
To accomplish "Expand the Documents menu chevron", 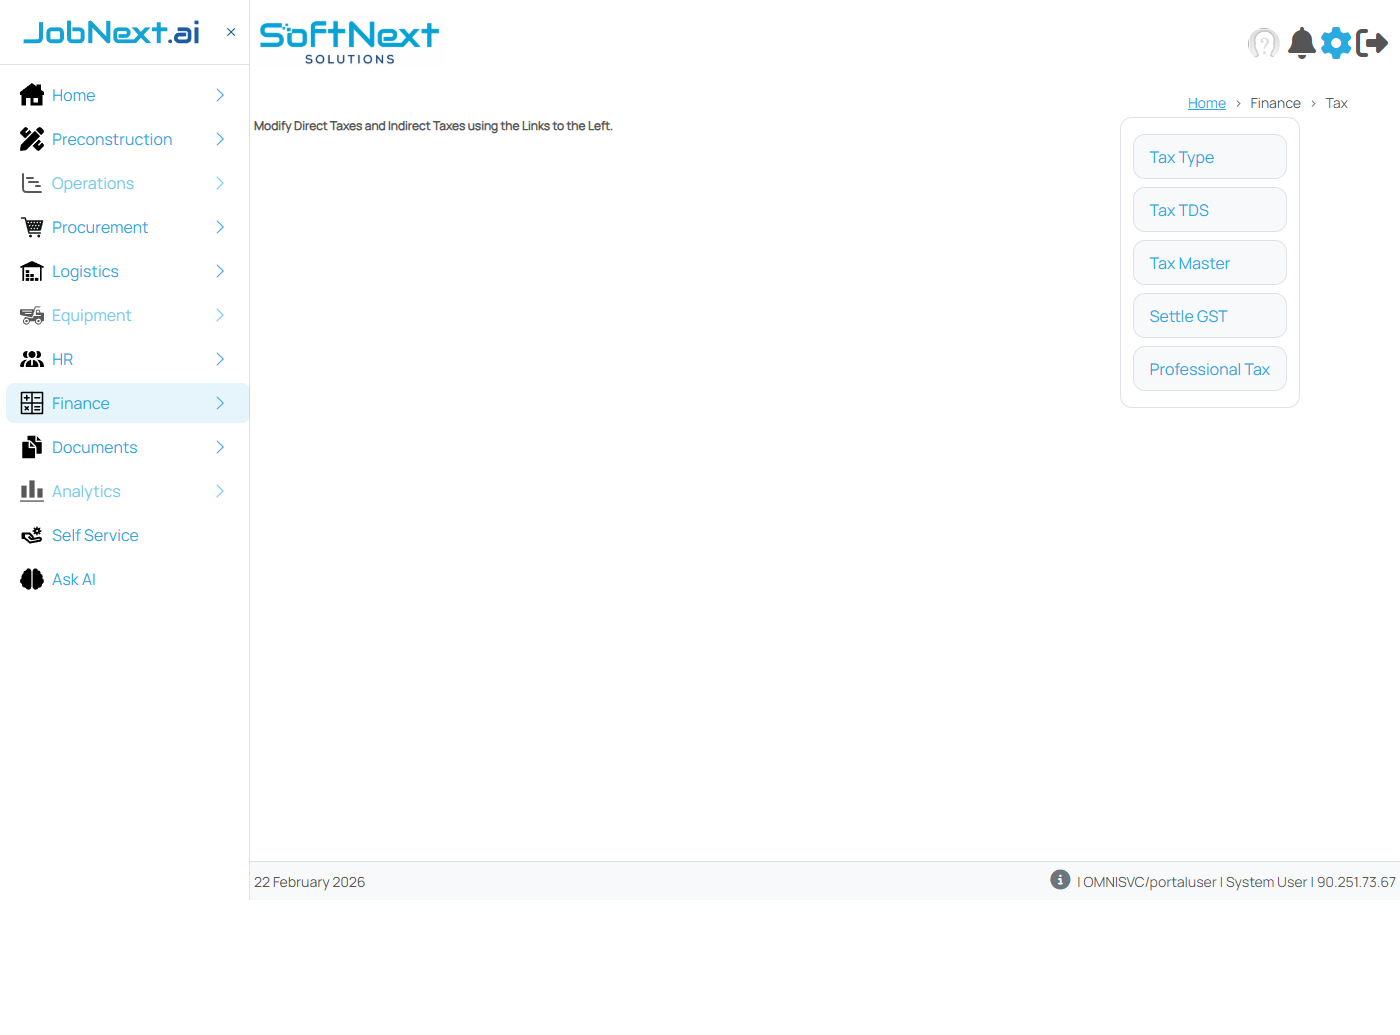I will point(220,447).
